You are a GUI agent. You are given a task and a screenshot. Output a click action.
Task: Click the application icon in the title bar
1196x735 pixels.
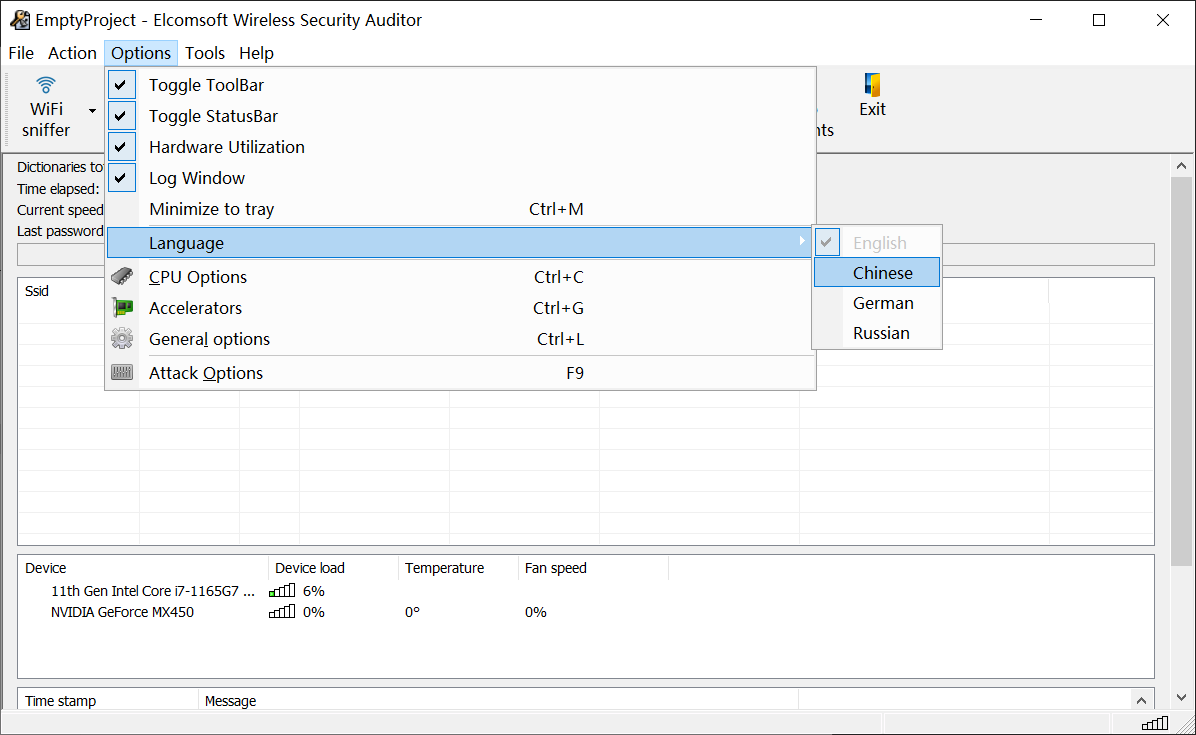(x=20, y=19)
